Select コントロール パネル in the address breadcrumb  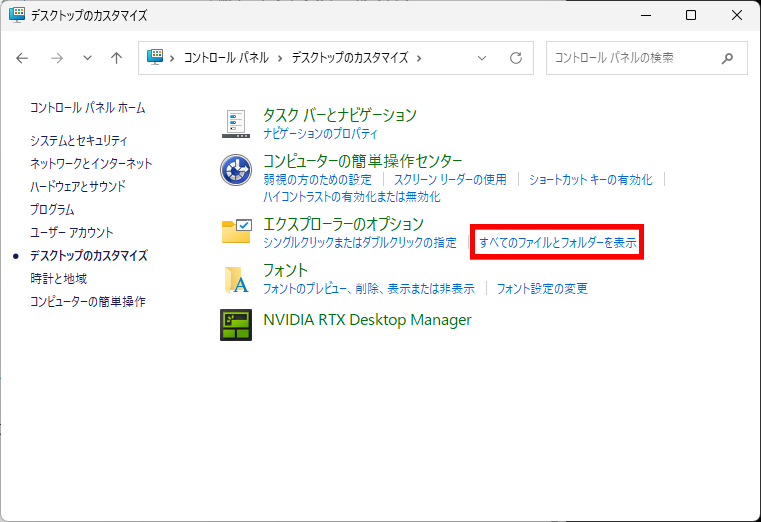(x=226, y=58)
